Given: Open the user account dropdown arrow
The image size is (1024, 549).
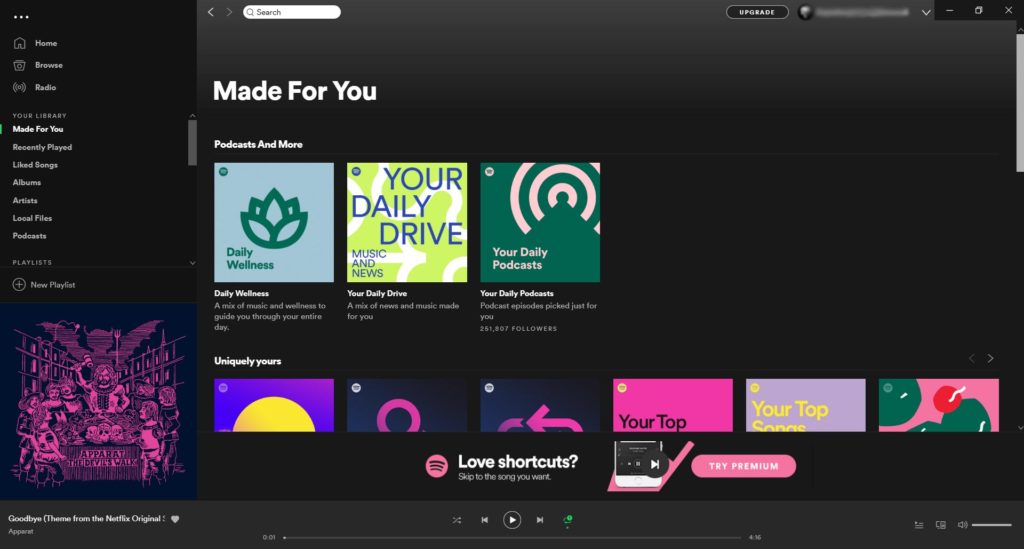Looking at the screenshot, I should [x=926, y=13].
